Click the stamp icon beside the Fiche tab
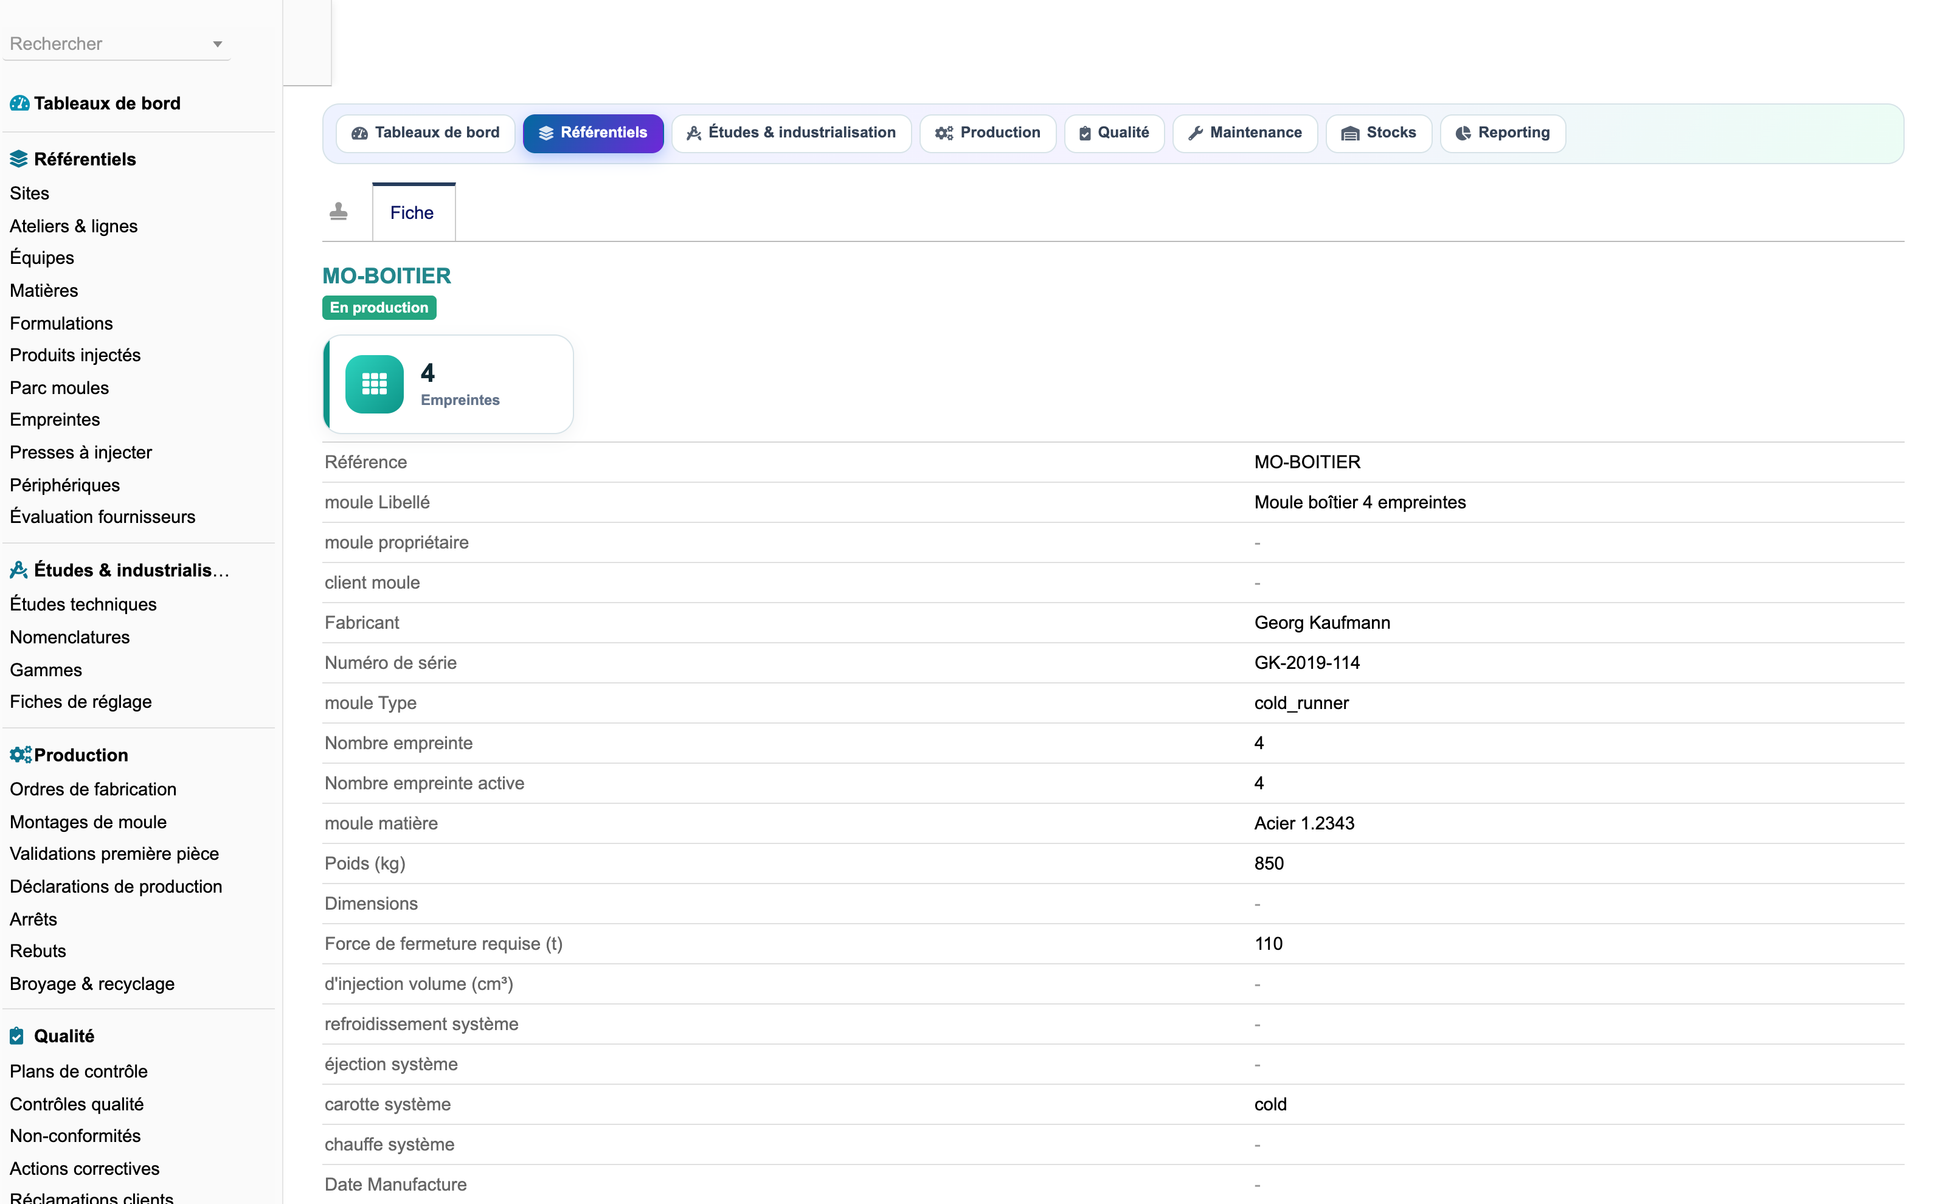This screenshot has height=1204, width=1946. point(339,211)
